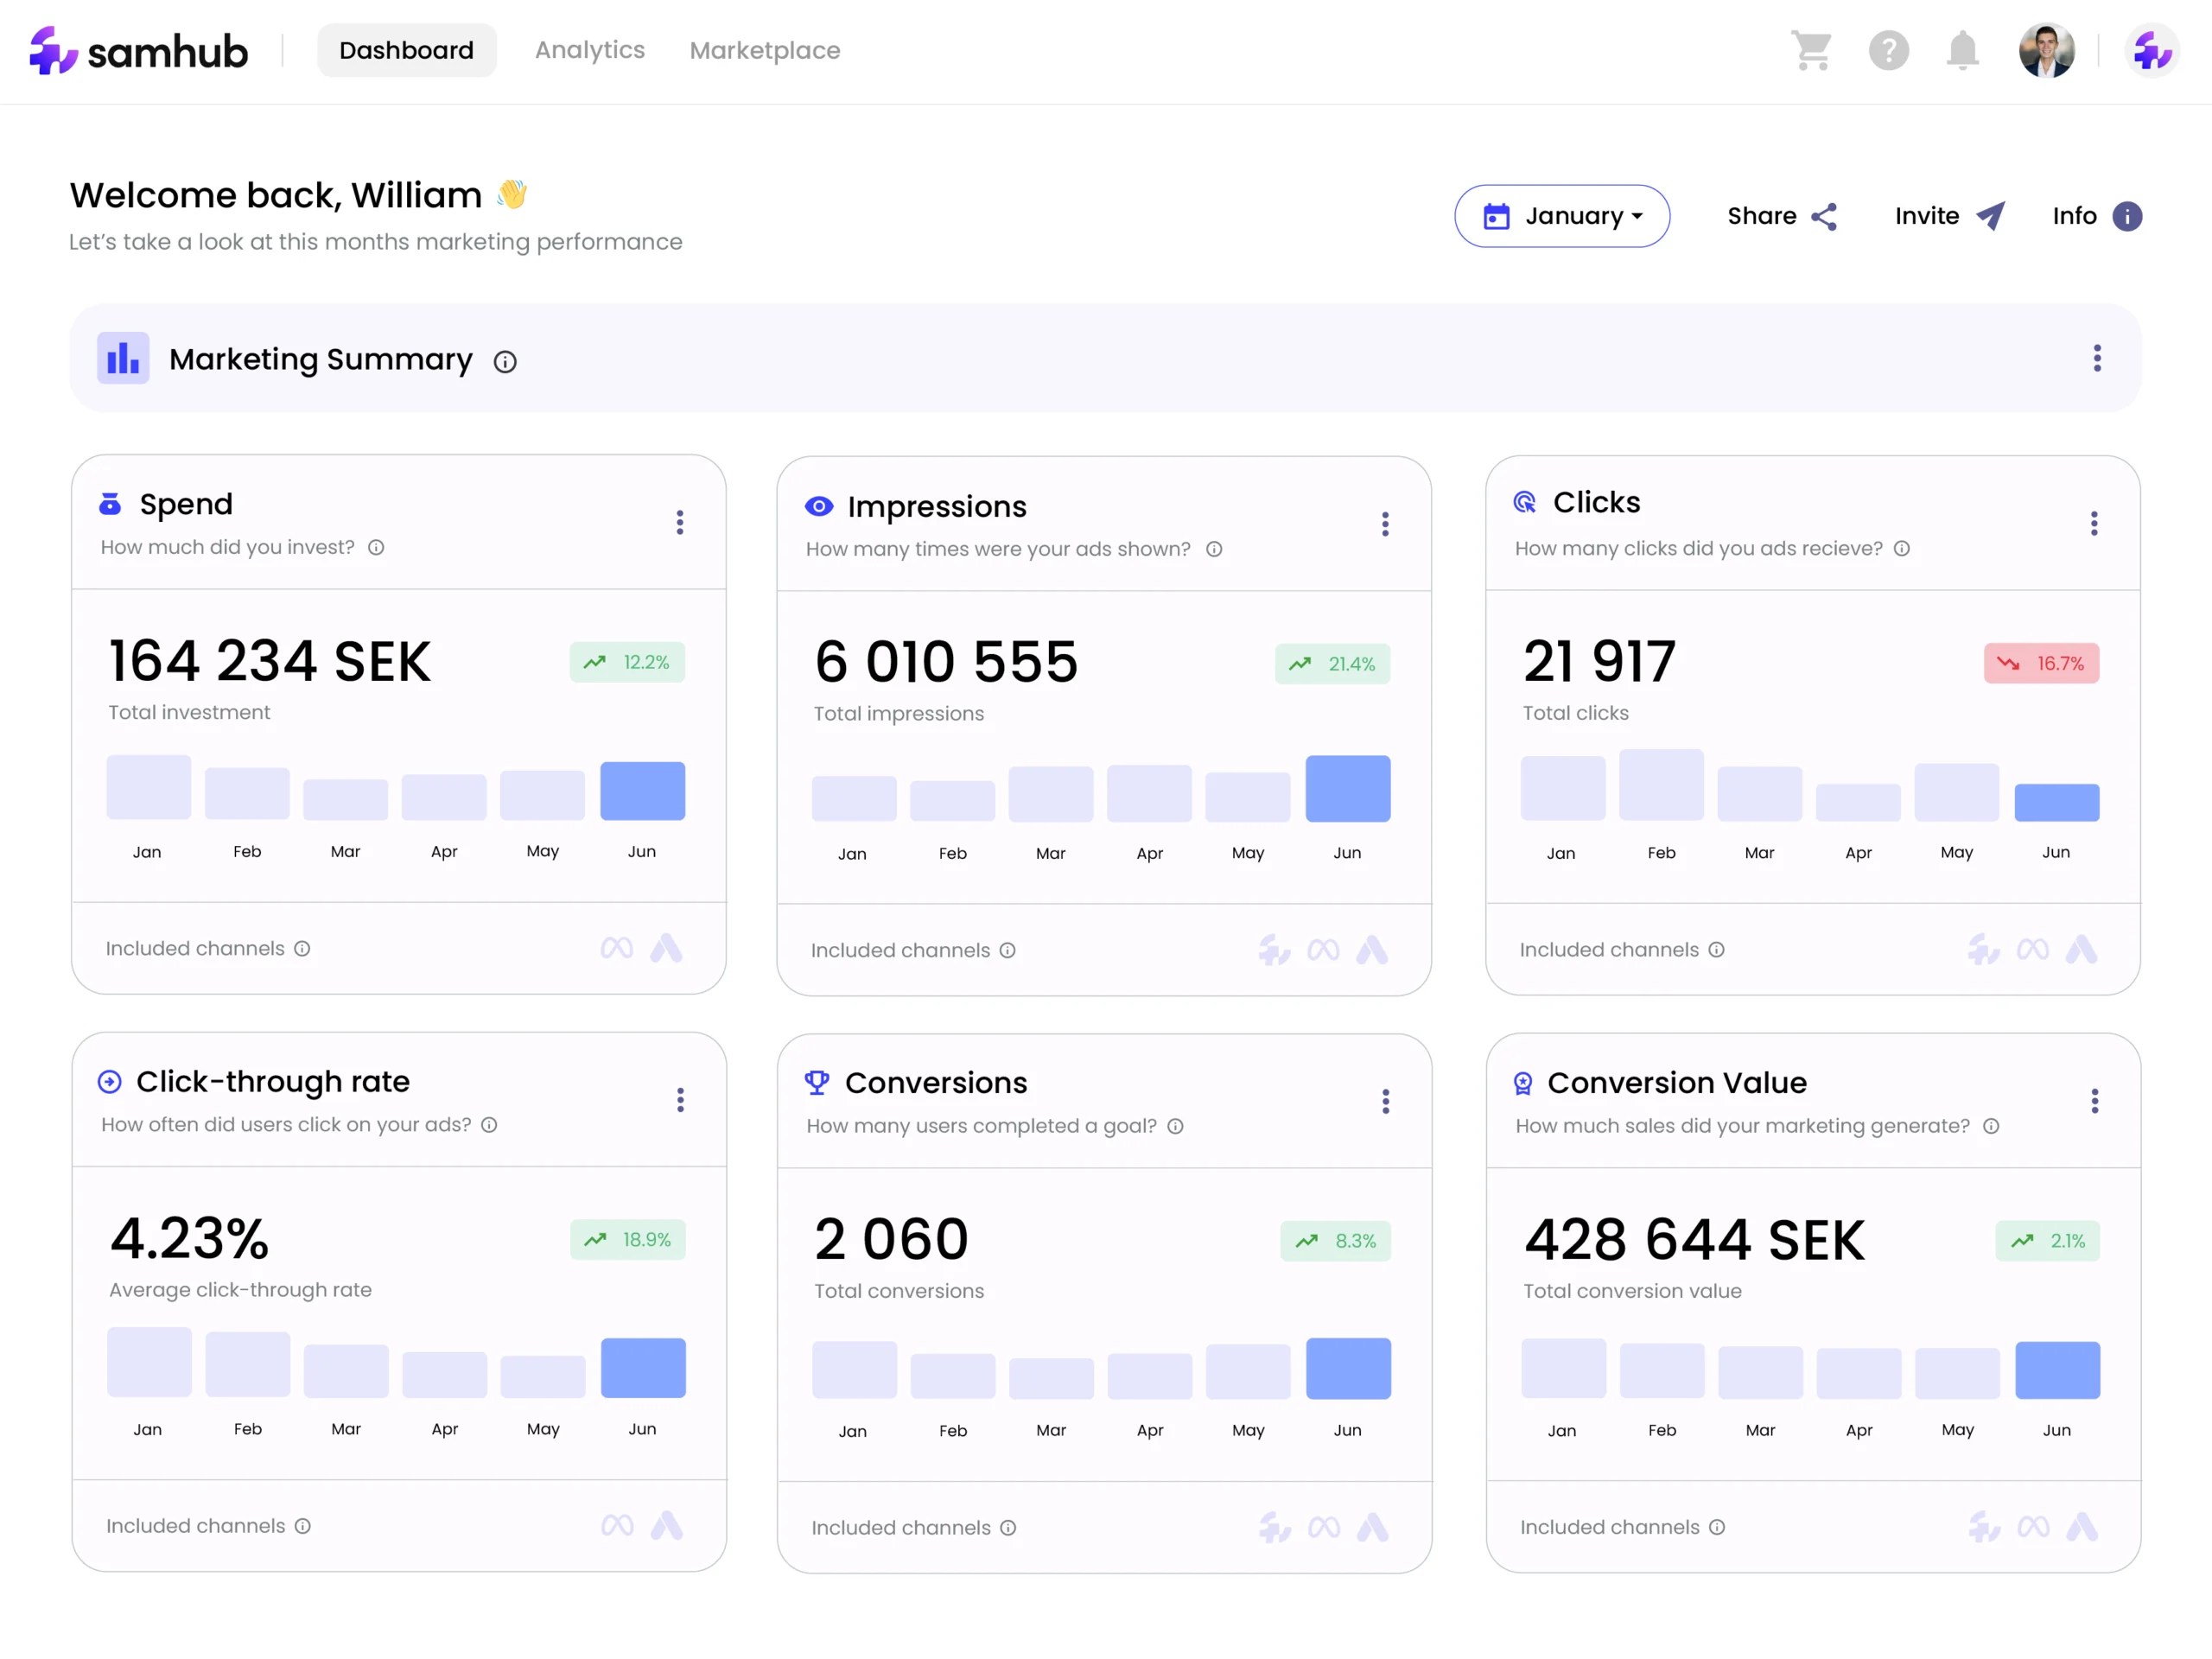Viewport: 2212px width, 1659px height.
Task: Open the shopping cart icon
Action: (1811, 50)
